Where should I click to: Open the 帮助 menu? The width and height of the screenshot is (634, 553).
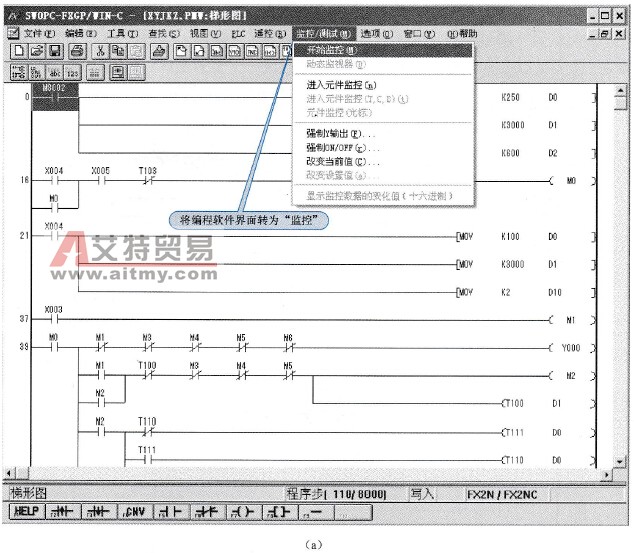pyautogui.click(x=462, y=34)
